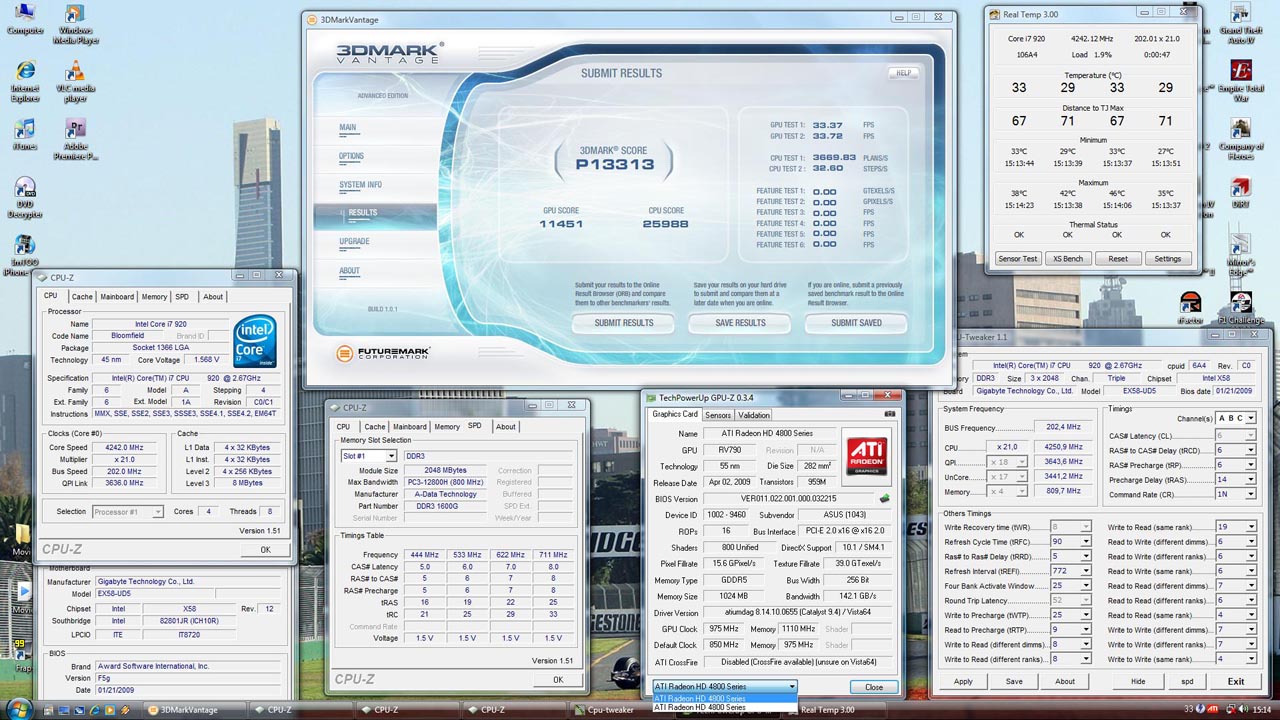The image size is (1280, 720).
Task: Open Settings in Real Temp
Action: pos(1168,259)
